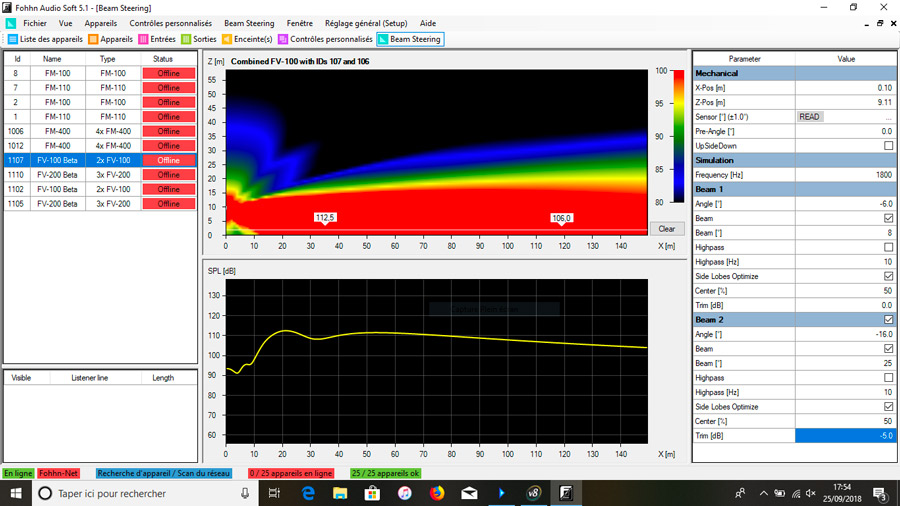Click the Beam Steering toolbar button
Screen dimensions: 900x506
tap(410, 39)
